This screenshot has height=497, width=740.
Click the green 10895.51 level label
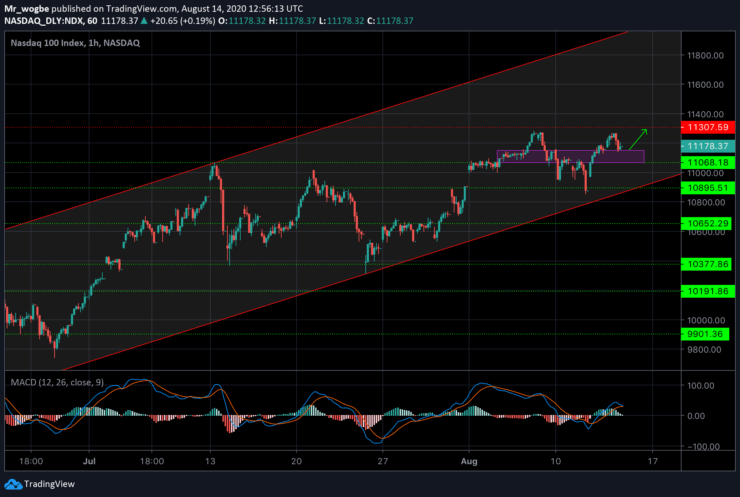tap(708, 188)
